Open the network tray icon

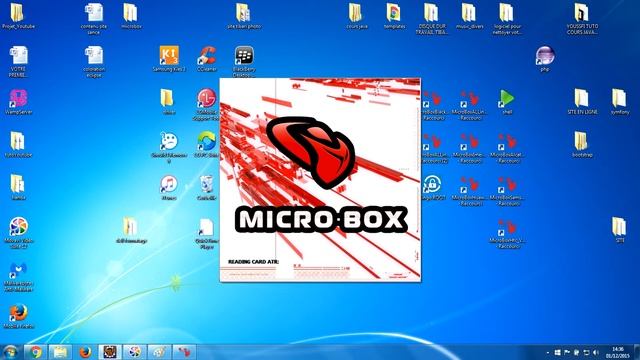pos(586,352)
